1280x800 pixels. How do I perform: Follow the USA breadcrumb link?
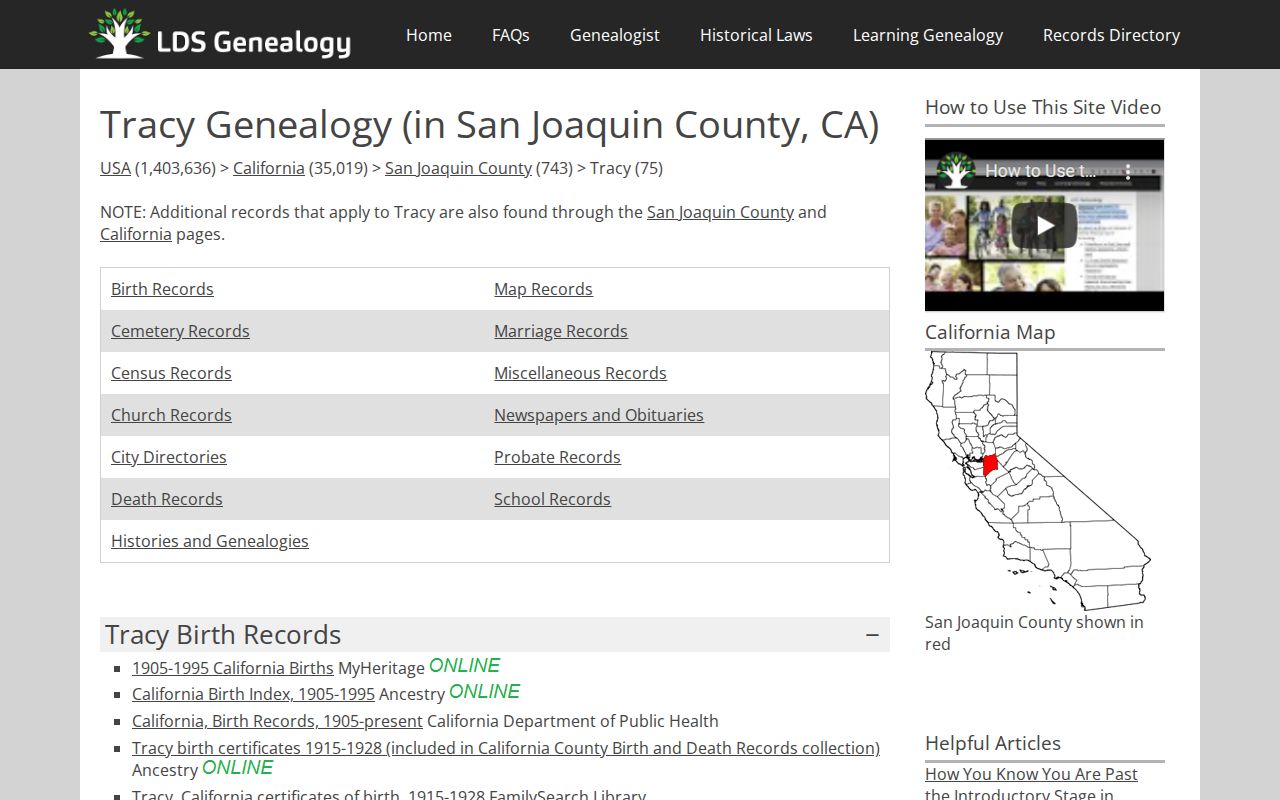tap(115, 168)
